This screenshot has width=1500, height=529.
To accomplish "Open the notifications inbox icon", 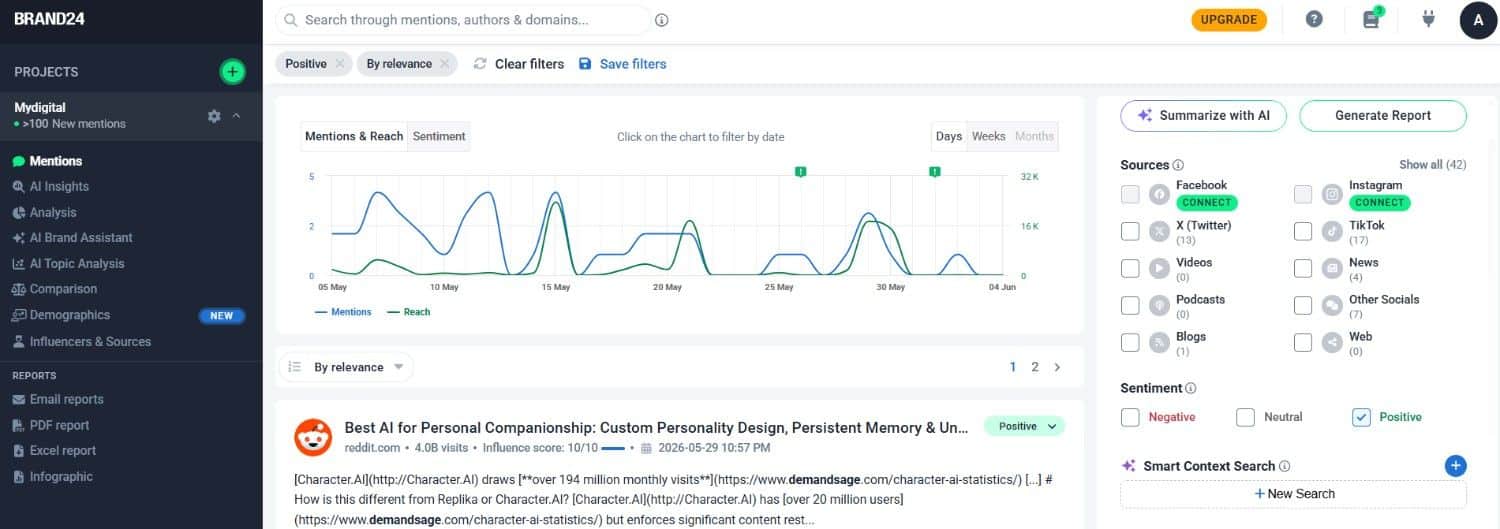I will tap(1371, 19).
